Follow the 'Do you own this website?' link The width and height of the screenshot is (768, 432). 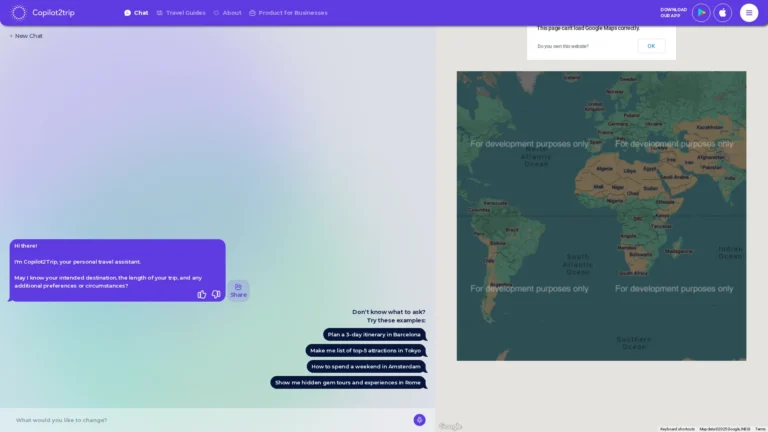(x=563, y=46)
